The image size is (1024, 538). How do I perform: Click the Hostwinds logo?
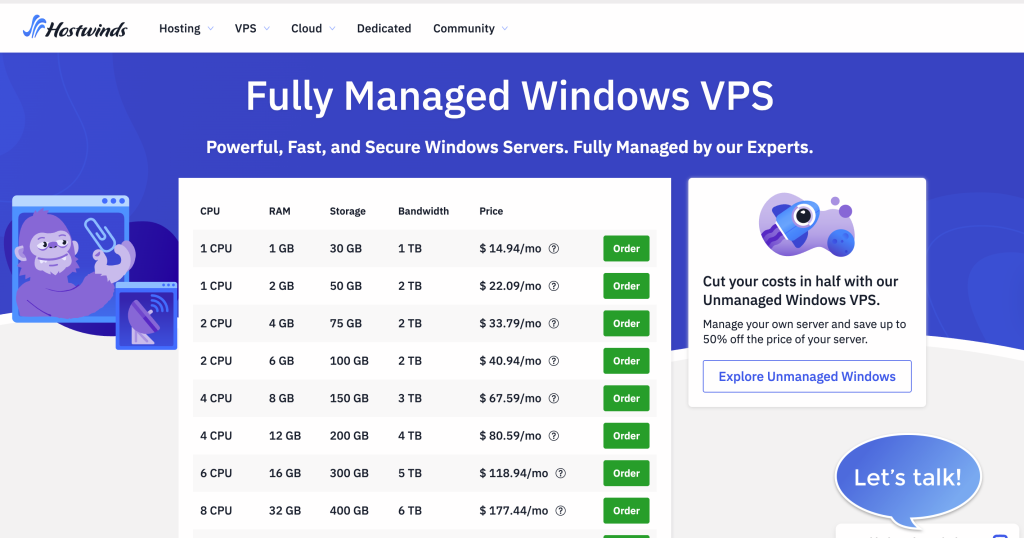pos(75,28)
